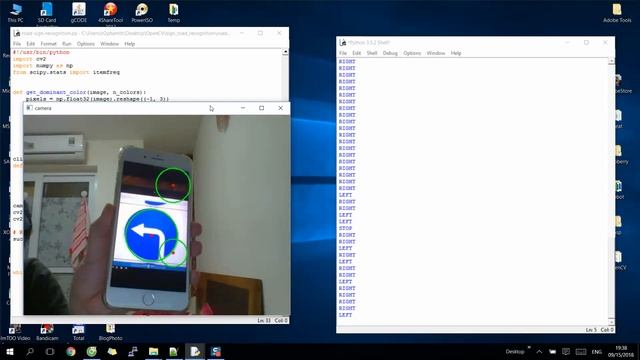The height and width of the screenshot is (360, 640).
Task: Expand the Desktop toolbar on taskbar
Action: [529, 348]
